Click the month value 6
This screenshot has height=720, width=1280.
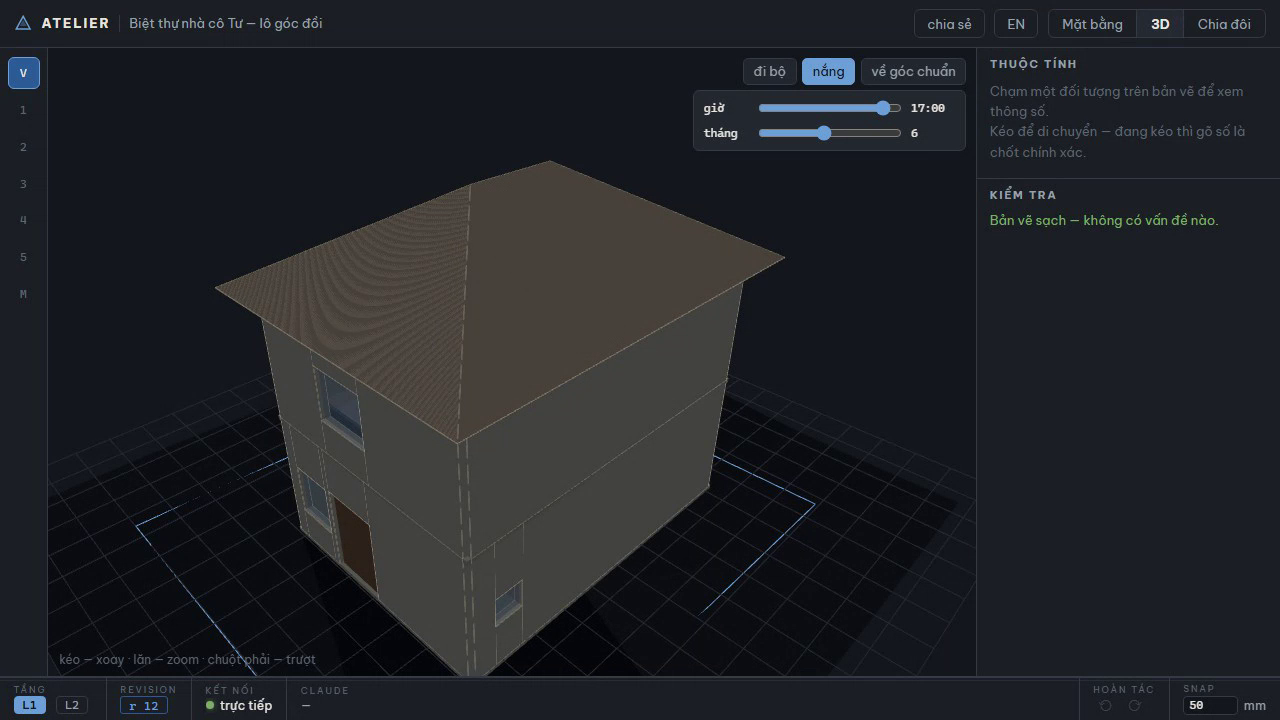pyautogui.click(x=915, y=133)
